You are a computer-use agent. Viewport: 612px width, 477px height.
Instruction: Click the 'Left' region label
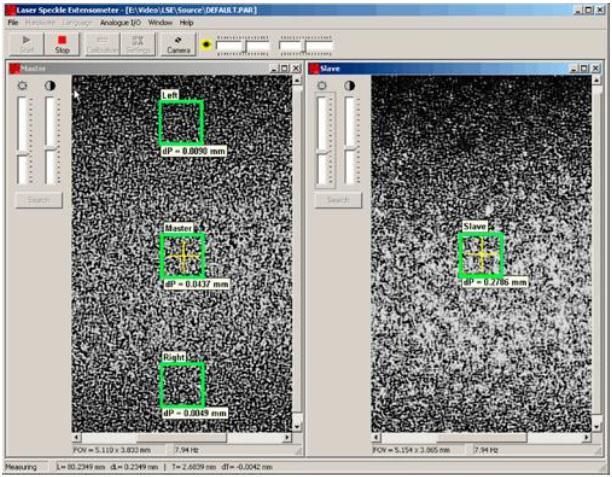pyautogui.click(x=170, y=95)
